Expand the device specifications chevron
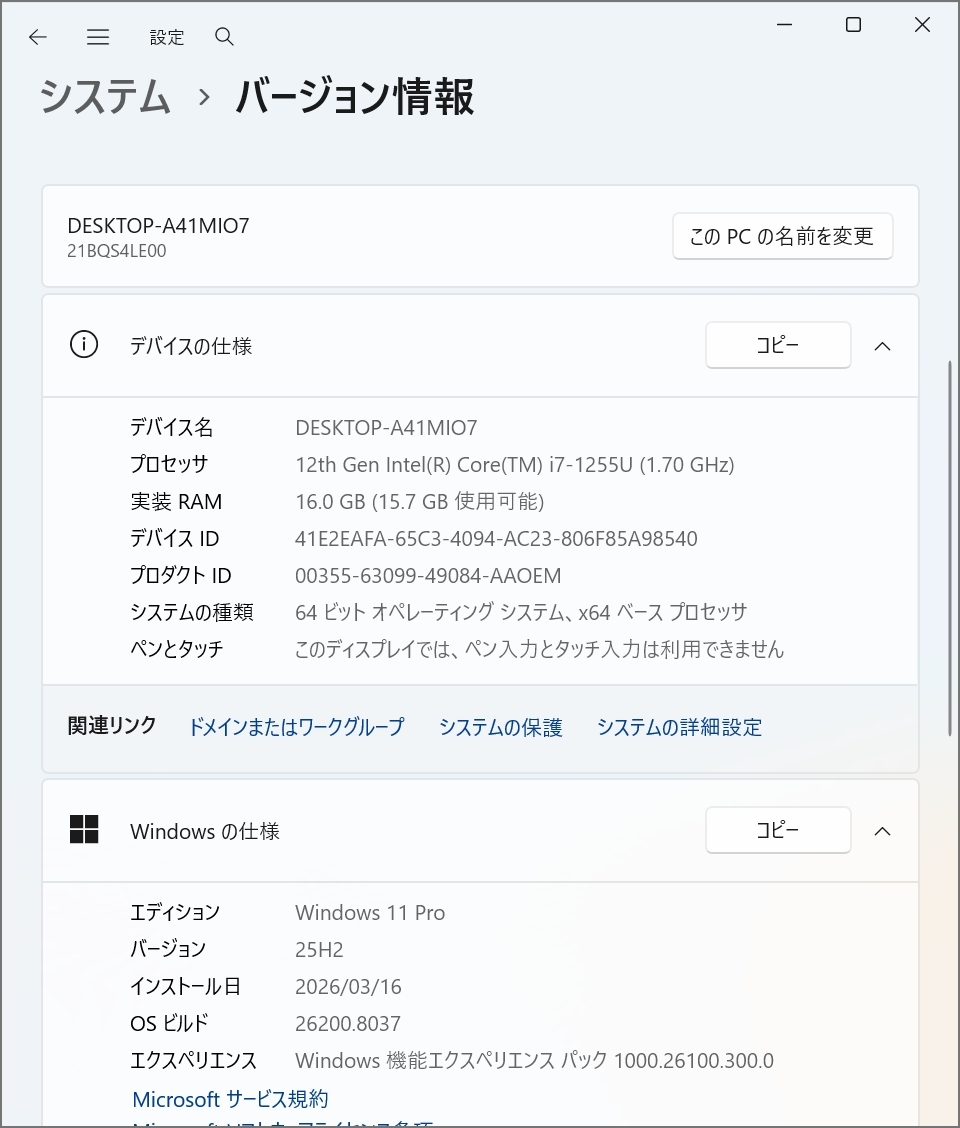This screenshot has width=960, height=1128. [881, 344]
